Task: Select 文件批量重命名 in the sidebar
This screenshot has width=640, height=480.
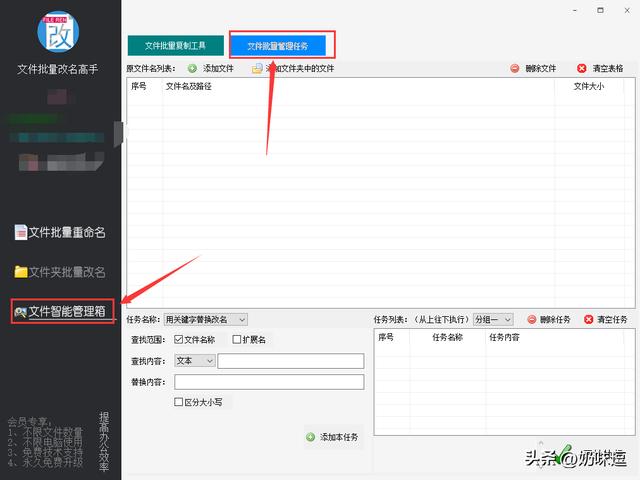Action: coord(60,232)
